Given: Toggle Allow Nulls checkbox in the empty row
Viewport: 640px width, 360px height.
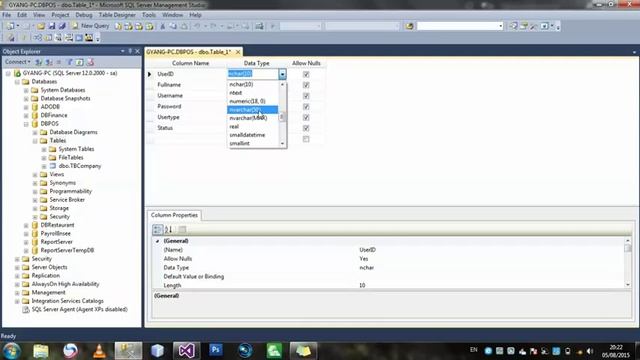Looking at the screenshot, I should pos(306,139).
